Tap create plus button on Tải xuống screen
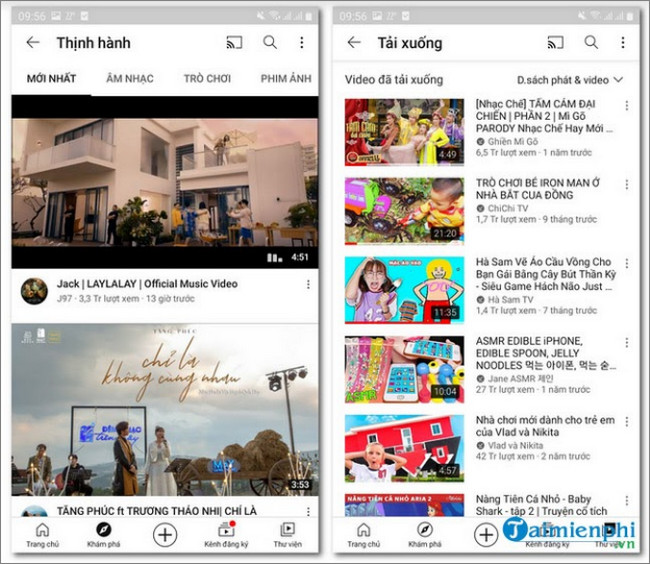Viewport: 650px width, 564px height. coord(486,535)
